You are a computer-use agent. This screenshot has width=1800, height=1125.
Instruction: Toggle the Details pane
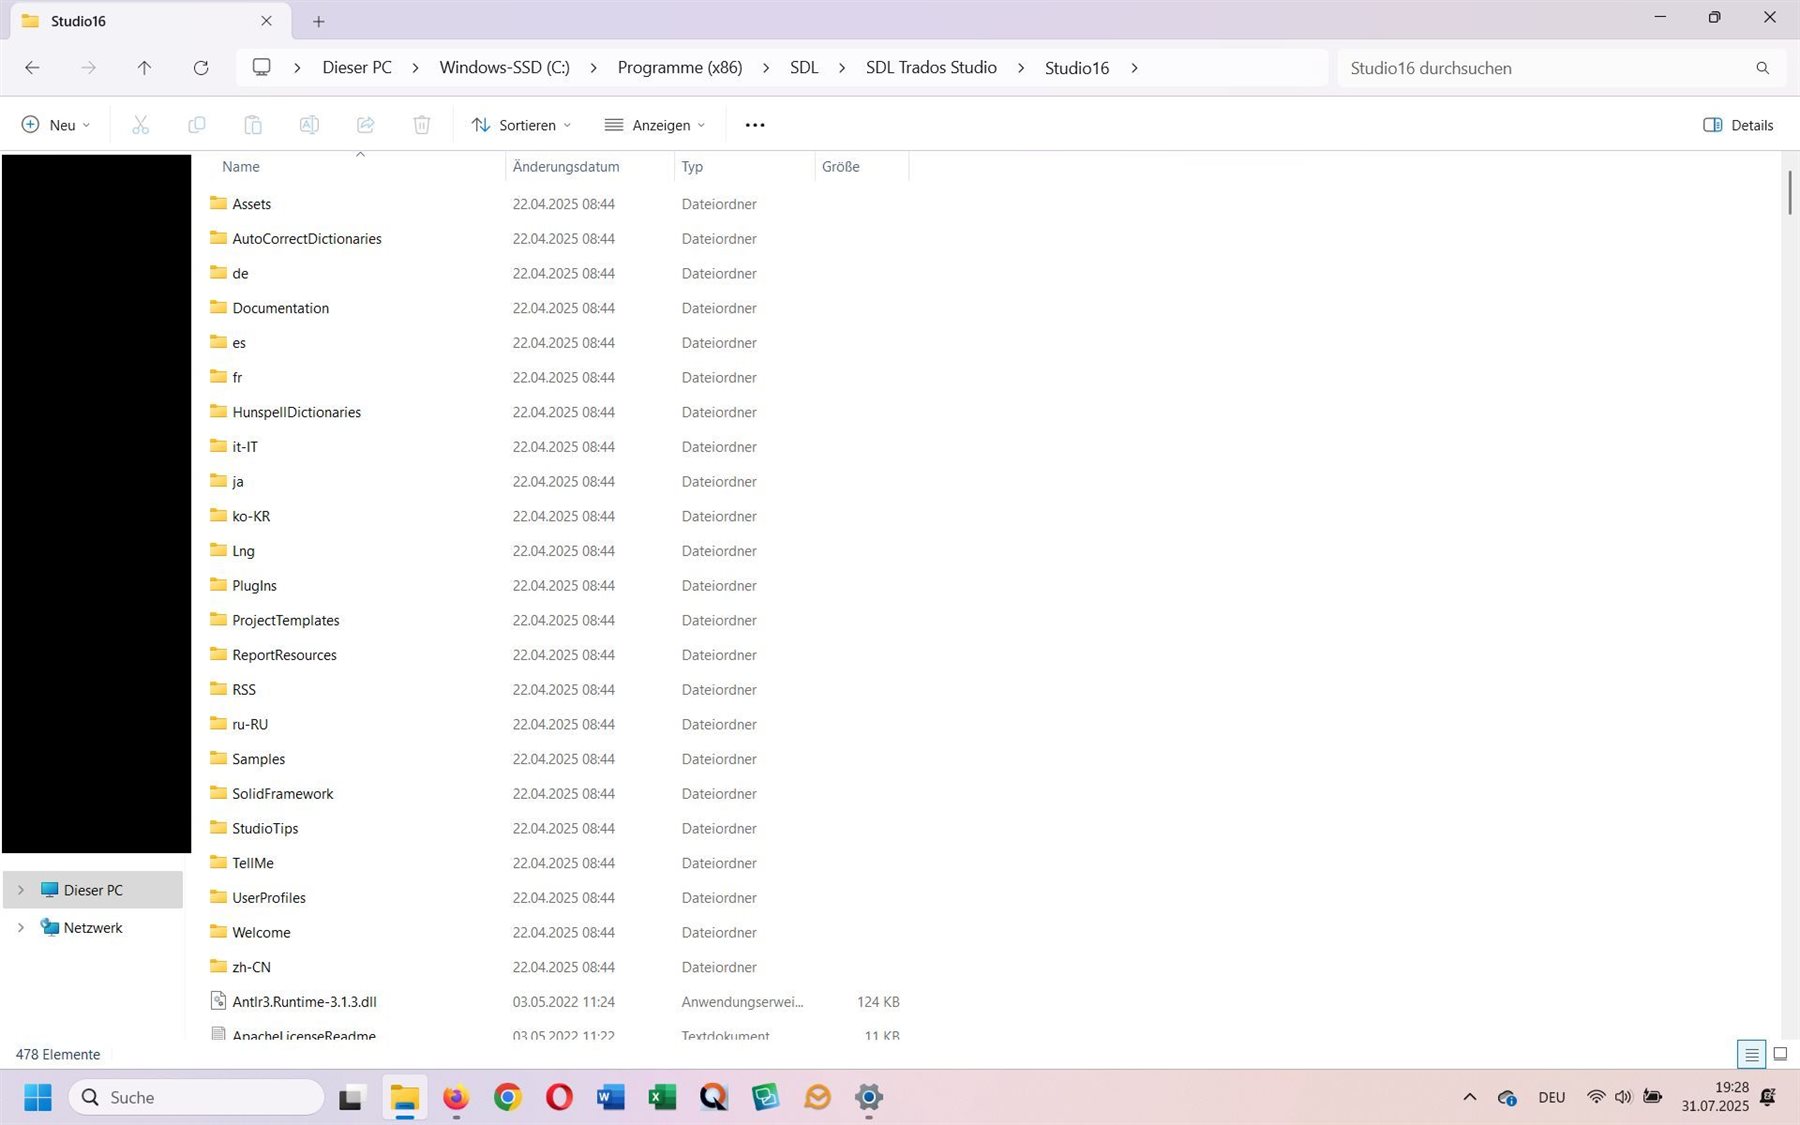pos(1737,124)
